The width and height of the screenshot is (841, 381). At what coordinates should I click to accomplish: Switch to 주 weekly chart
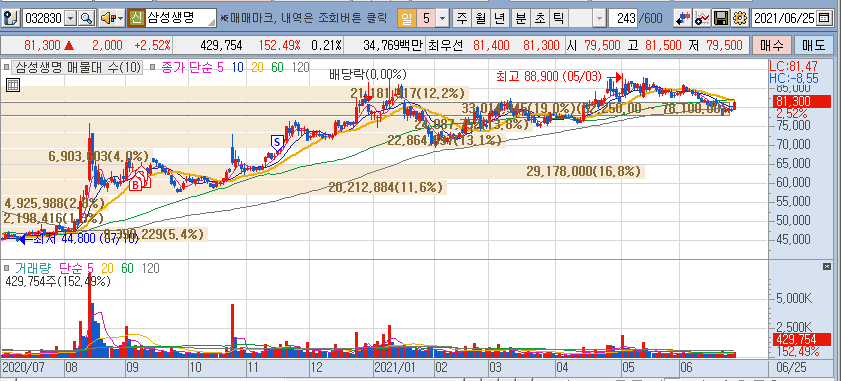(461, 19)
